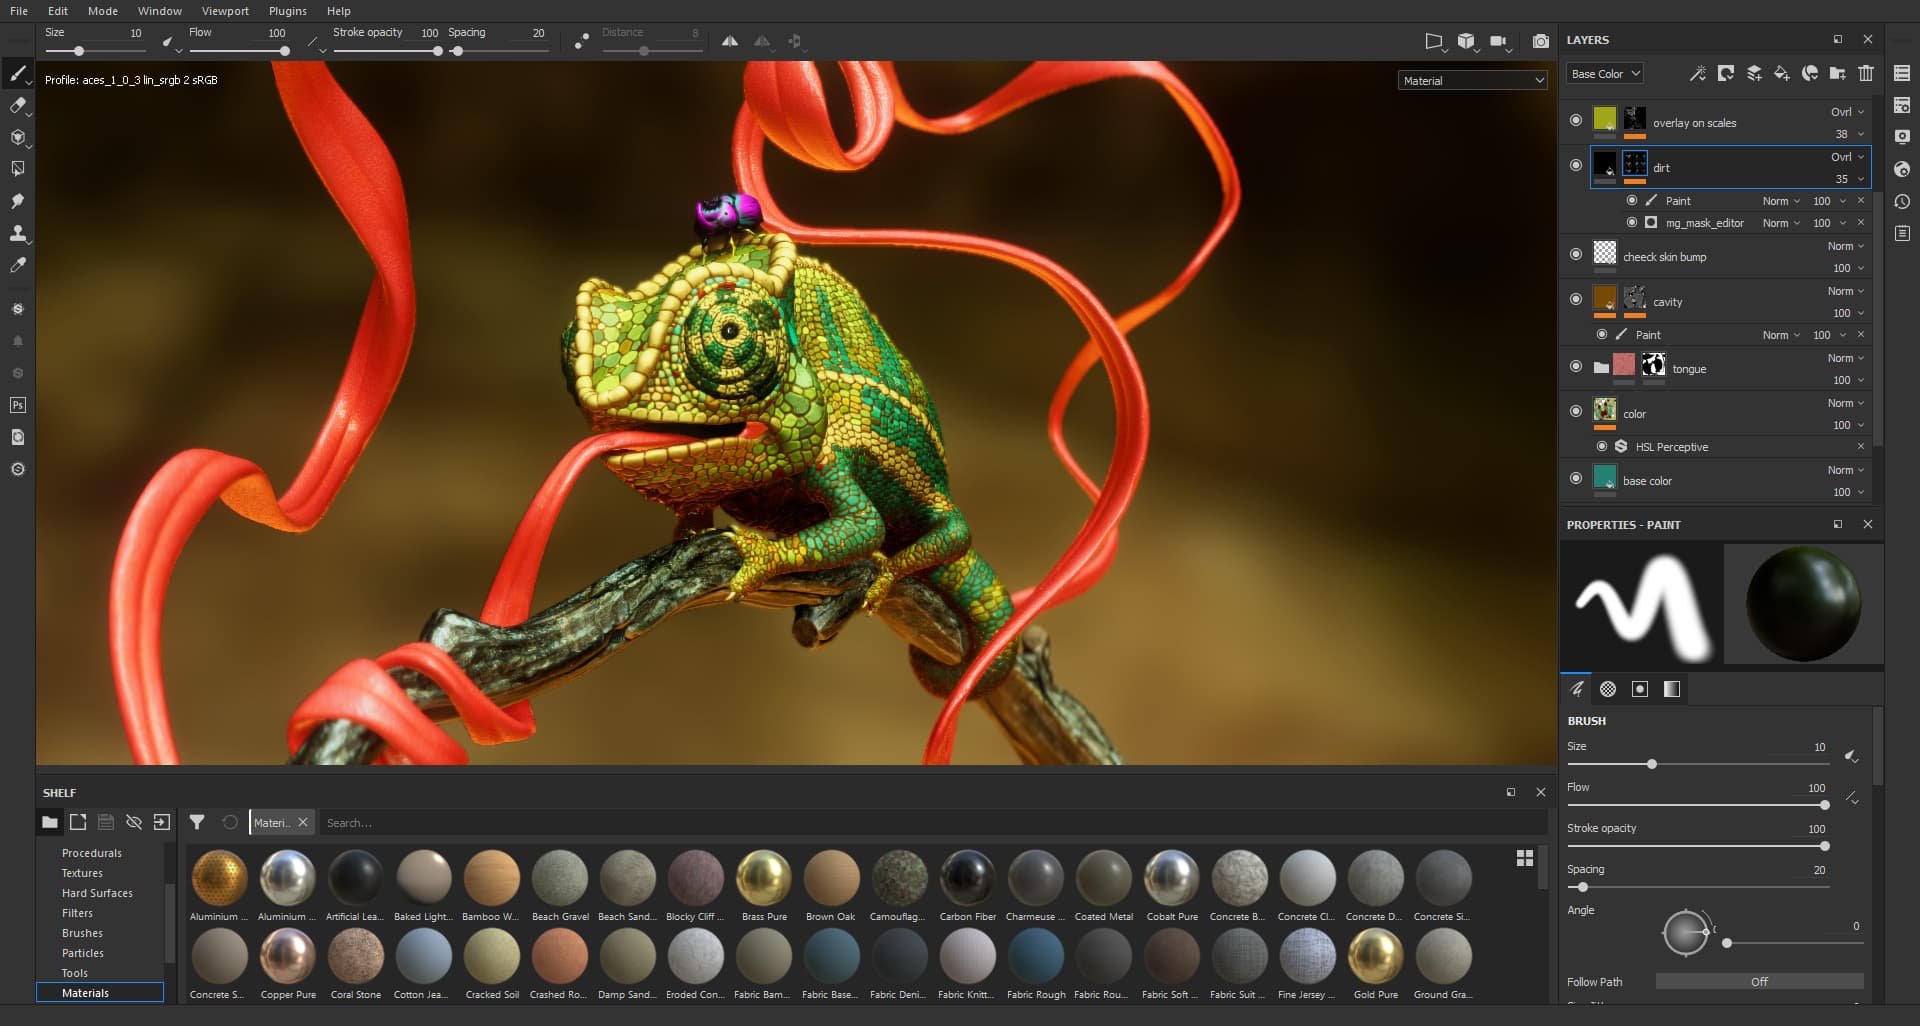Change dirt layer Ovrl blending mode
The image size is (1920, 1026).
coord(1846,157)
